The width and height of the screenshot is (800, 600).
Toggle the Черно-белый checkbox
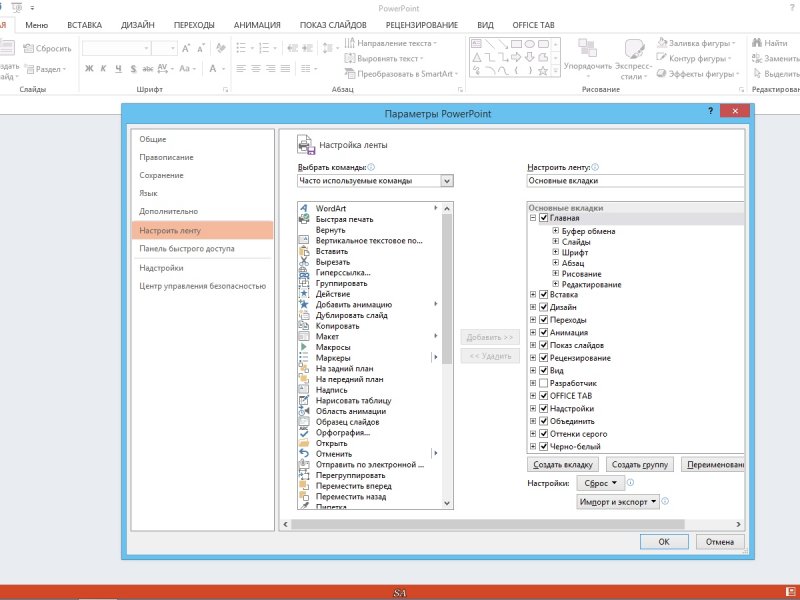point(544,446)
